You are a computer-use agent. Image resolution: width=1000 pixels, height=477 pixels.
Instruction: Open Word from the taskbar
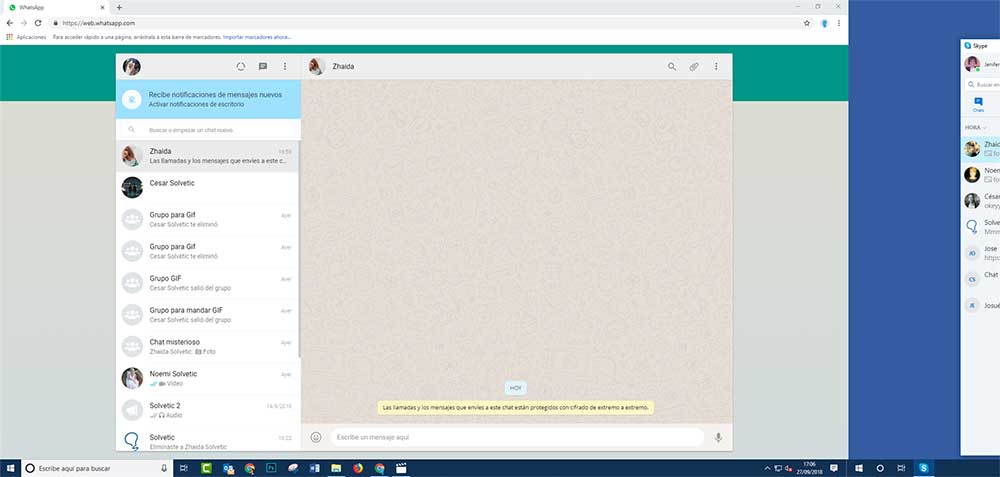pos(314,468)
